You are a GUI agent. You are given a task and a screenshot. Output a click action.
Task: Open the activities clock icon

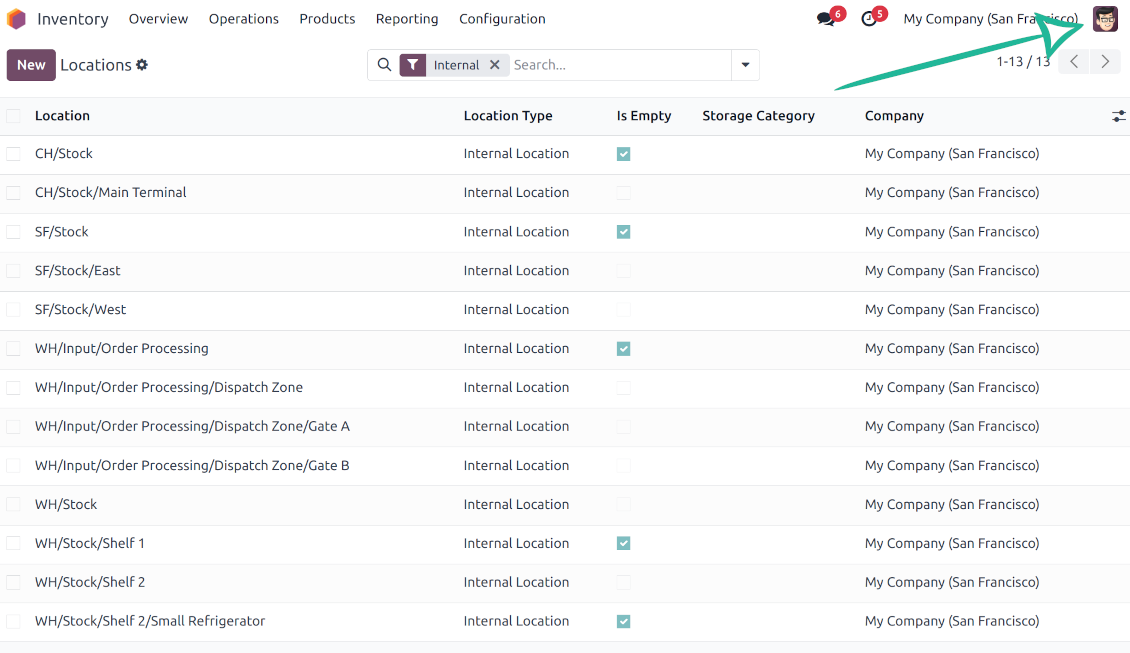click(x=868, y=19)
